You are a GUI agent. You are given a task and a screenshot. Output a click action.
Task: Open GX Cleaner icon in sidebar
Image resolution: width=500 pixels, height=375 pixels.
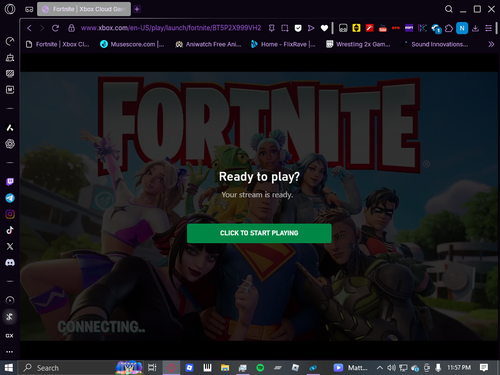[10, 58]
